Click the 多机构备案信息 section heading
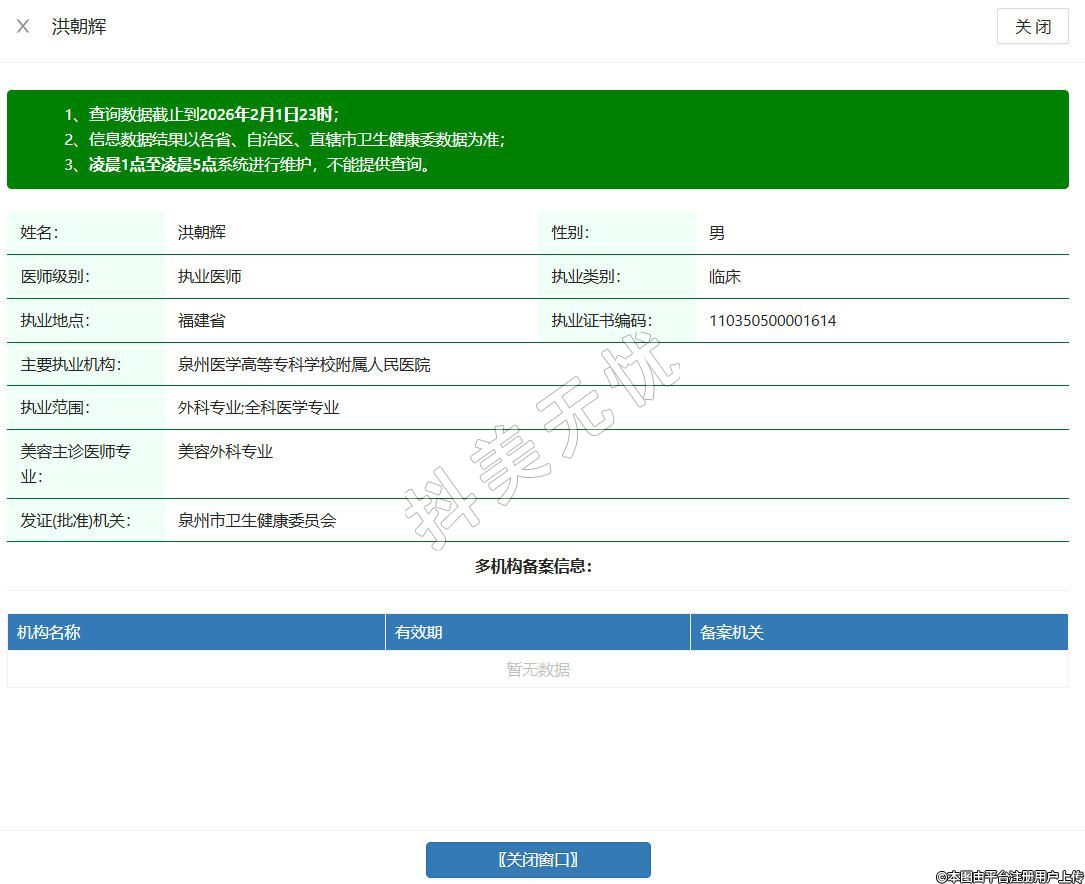The width and height of the screenshot is (1085, 884). tap(533, 567)
